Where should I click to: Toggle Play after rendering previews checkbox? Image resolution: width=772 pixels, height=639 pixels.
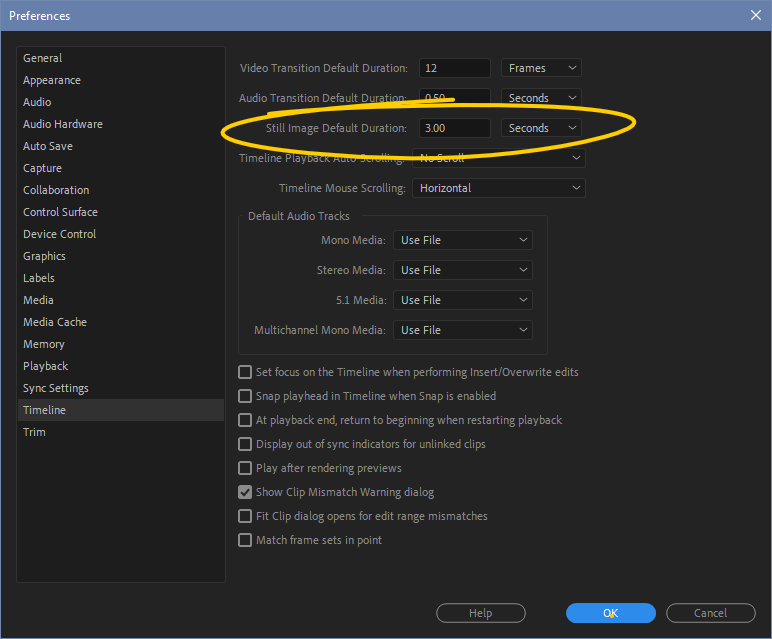tap(245, 468)
